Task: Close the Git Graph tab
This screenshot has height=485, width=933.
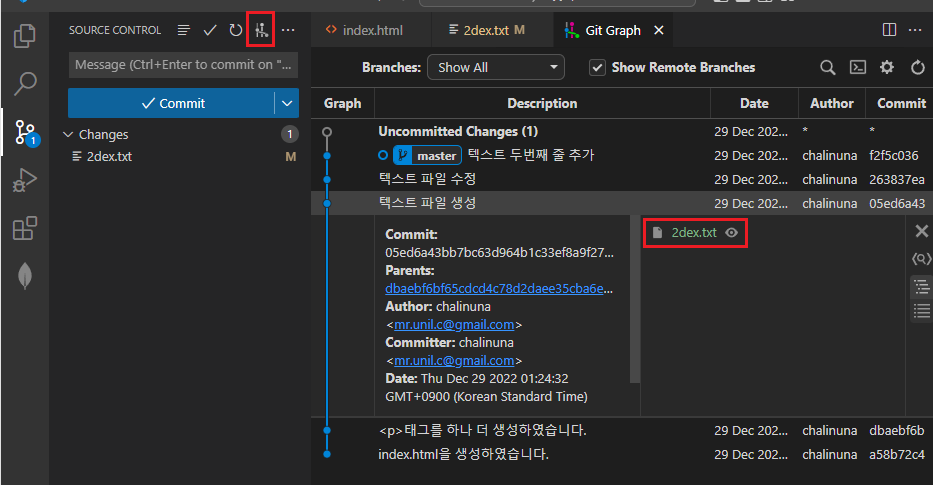Action: pos(659,30)
